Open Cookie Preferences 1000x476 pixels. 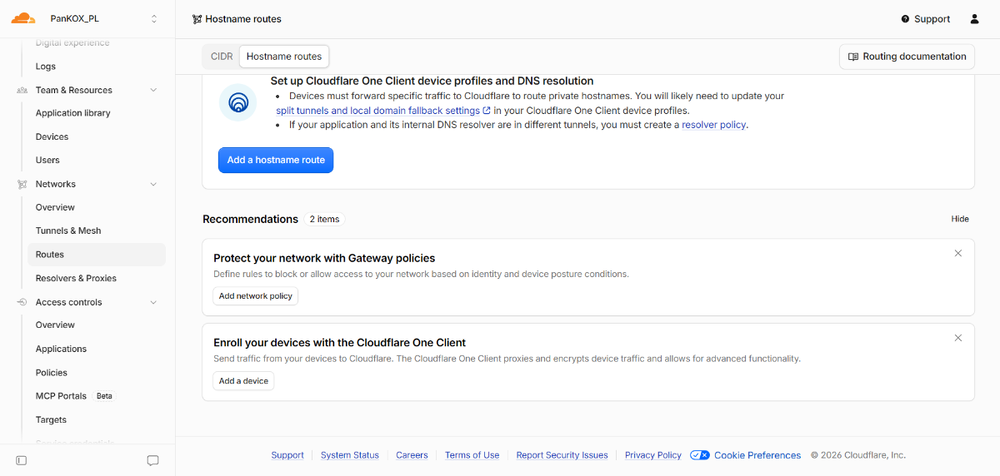click(757, 455)
